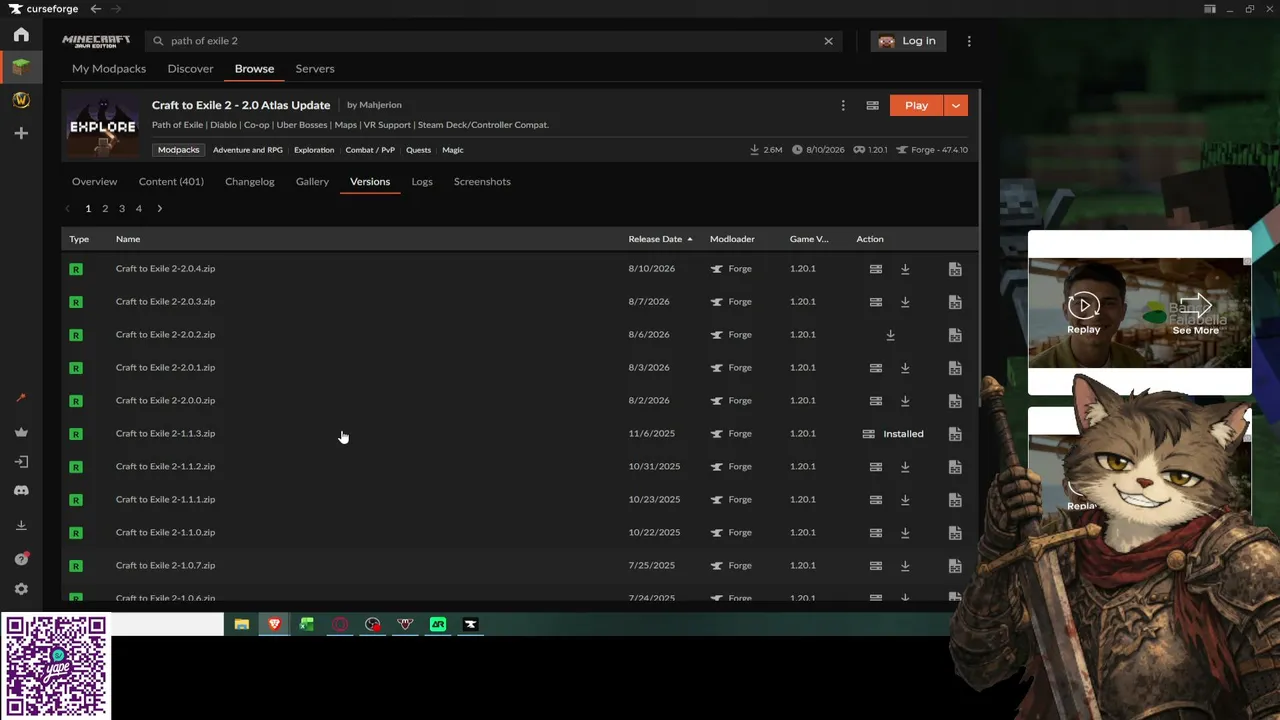This screenshot has width=1280, height=720.
Task: Click the server pack icon for 2-2.0.3.zip
Action: point(876,302)
